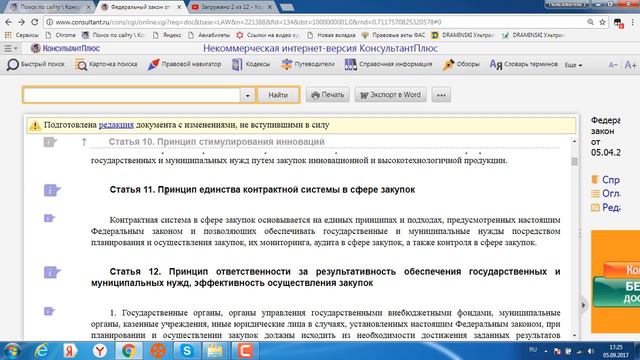Click the Найти button
The image size is (640, 360).
pos(278,95)
